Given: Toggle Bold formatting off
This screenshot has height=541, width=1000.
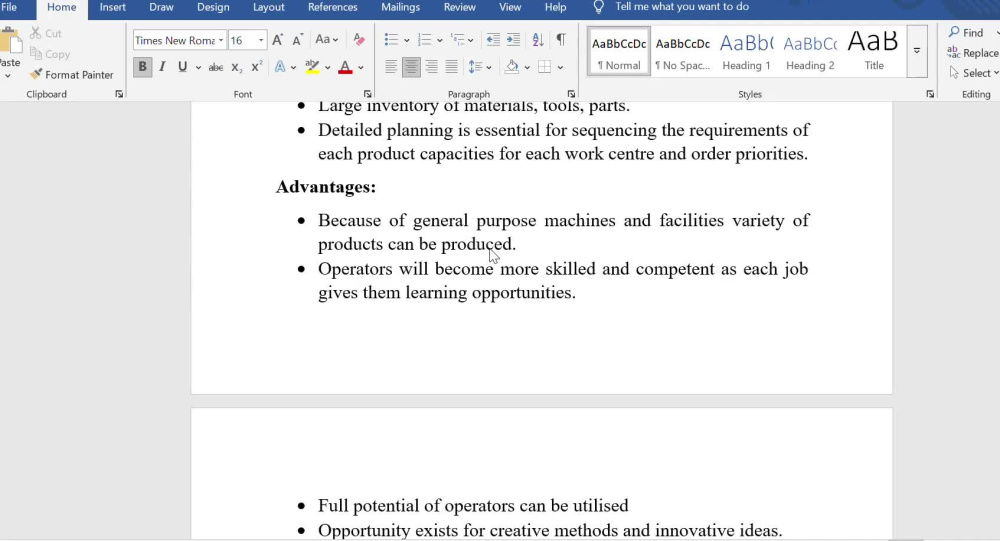Looking at the screenshot, I should (142, 67).
